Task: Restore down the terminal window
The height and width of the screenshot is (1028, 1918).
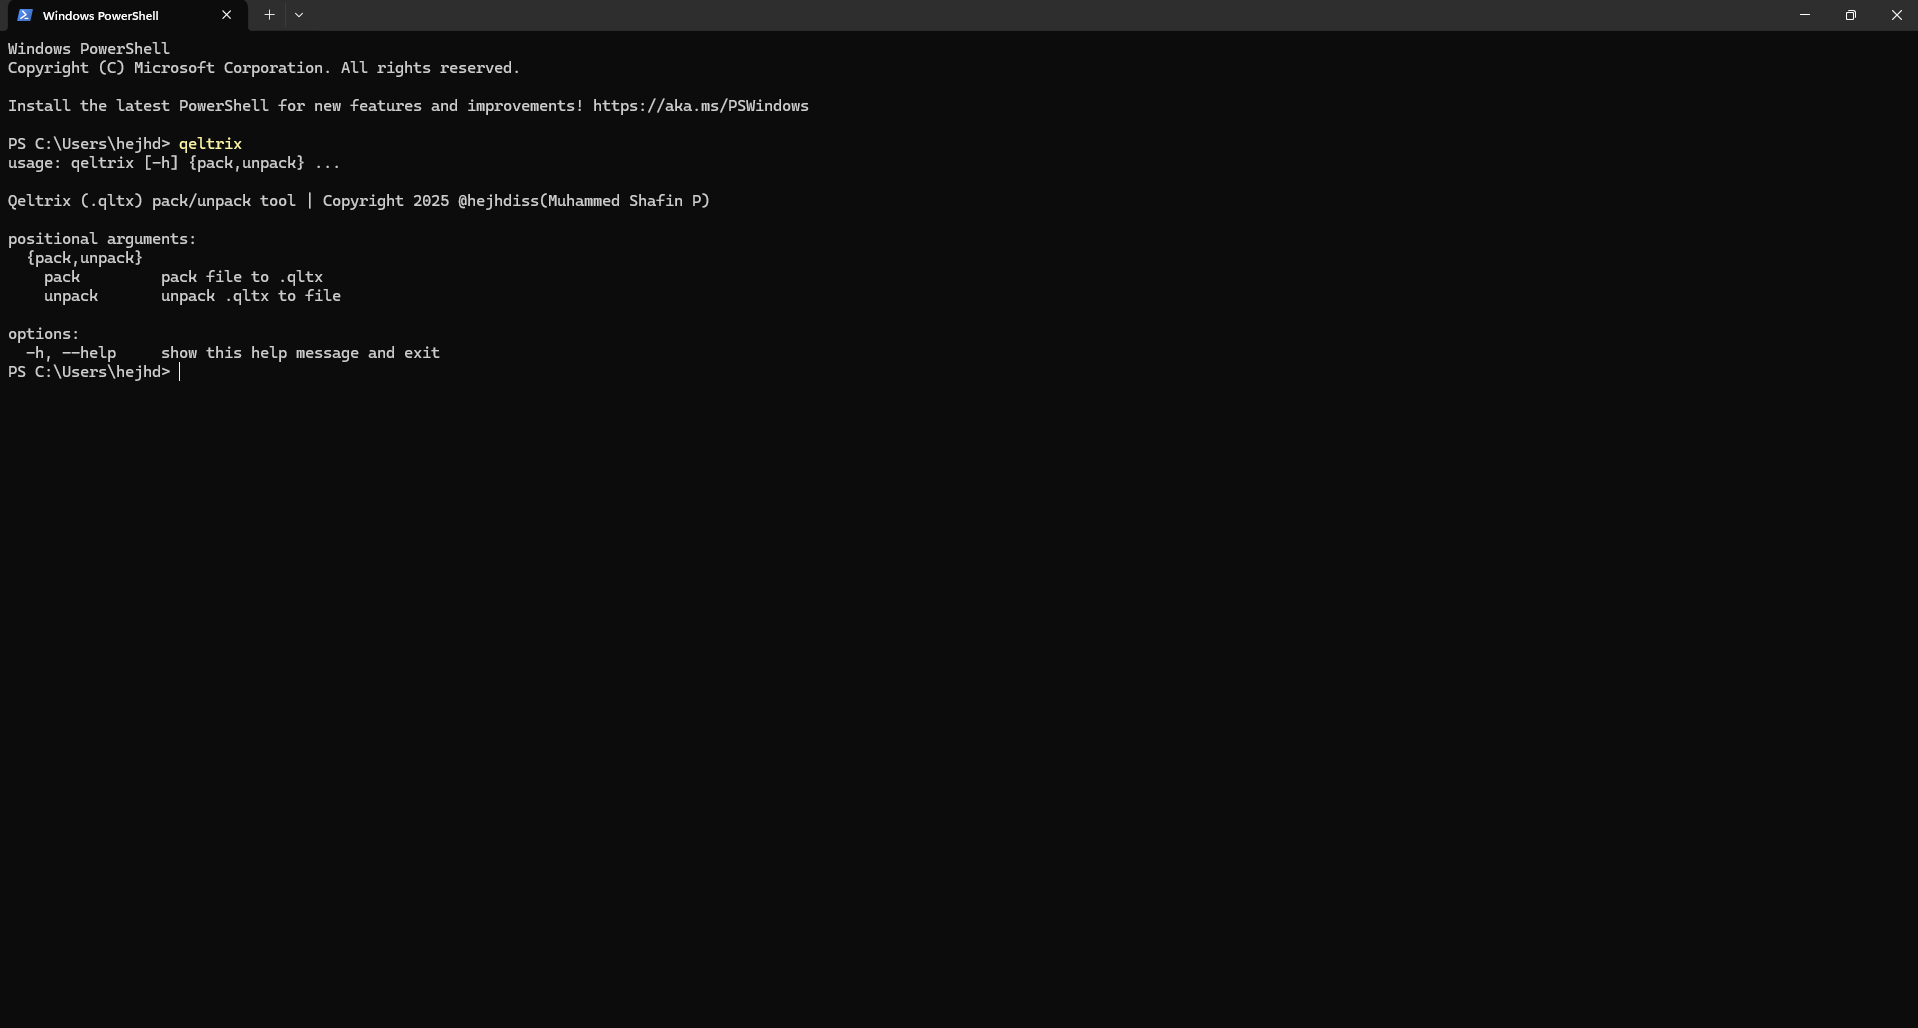Action: [1851, 15]
